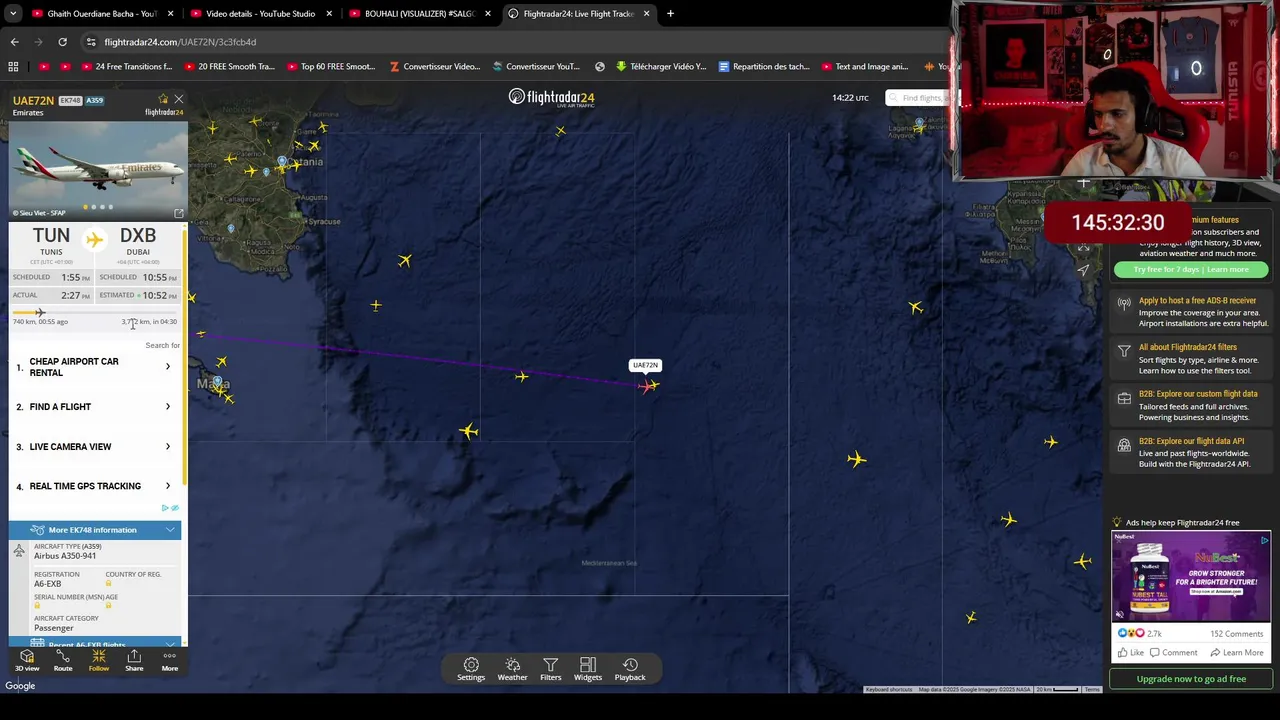Add UAE72N to favorites with star

point(163,99)
